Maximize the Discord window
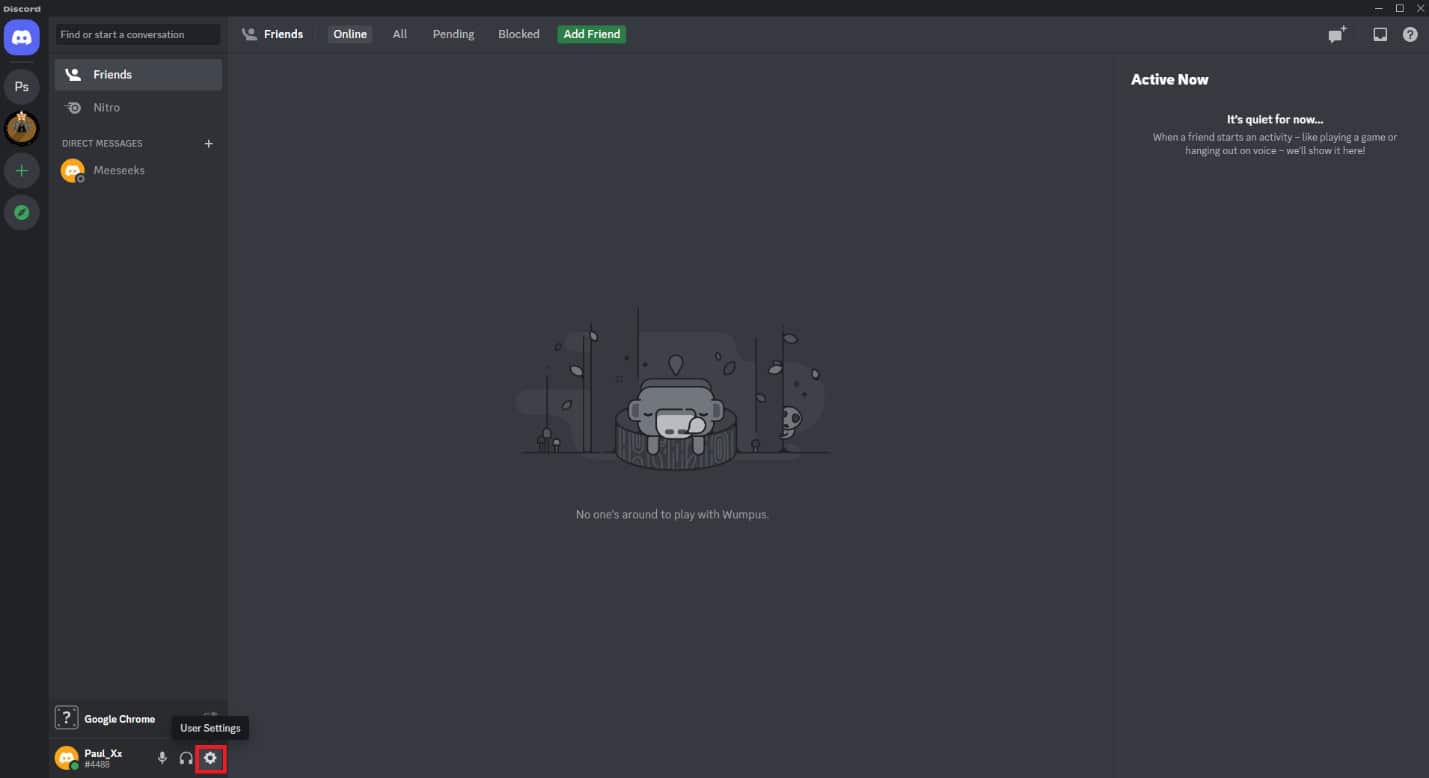 1399,8
